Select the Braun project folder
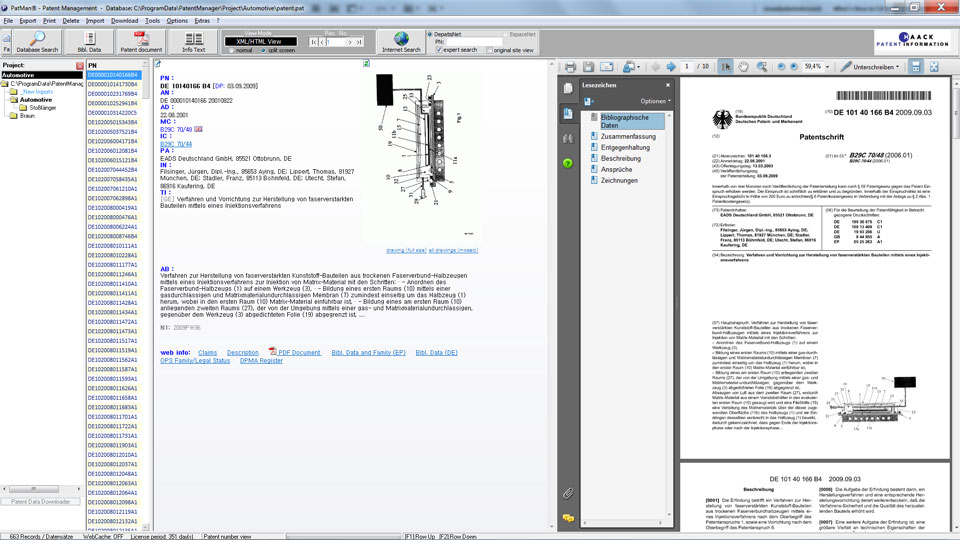The width and height of the screenshot is (960, 540). pyautogui.click(x=27, y=116)
